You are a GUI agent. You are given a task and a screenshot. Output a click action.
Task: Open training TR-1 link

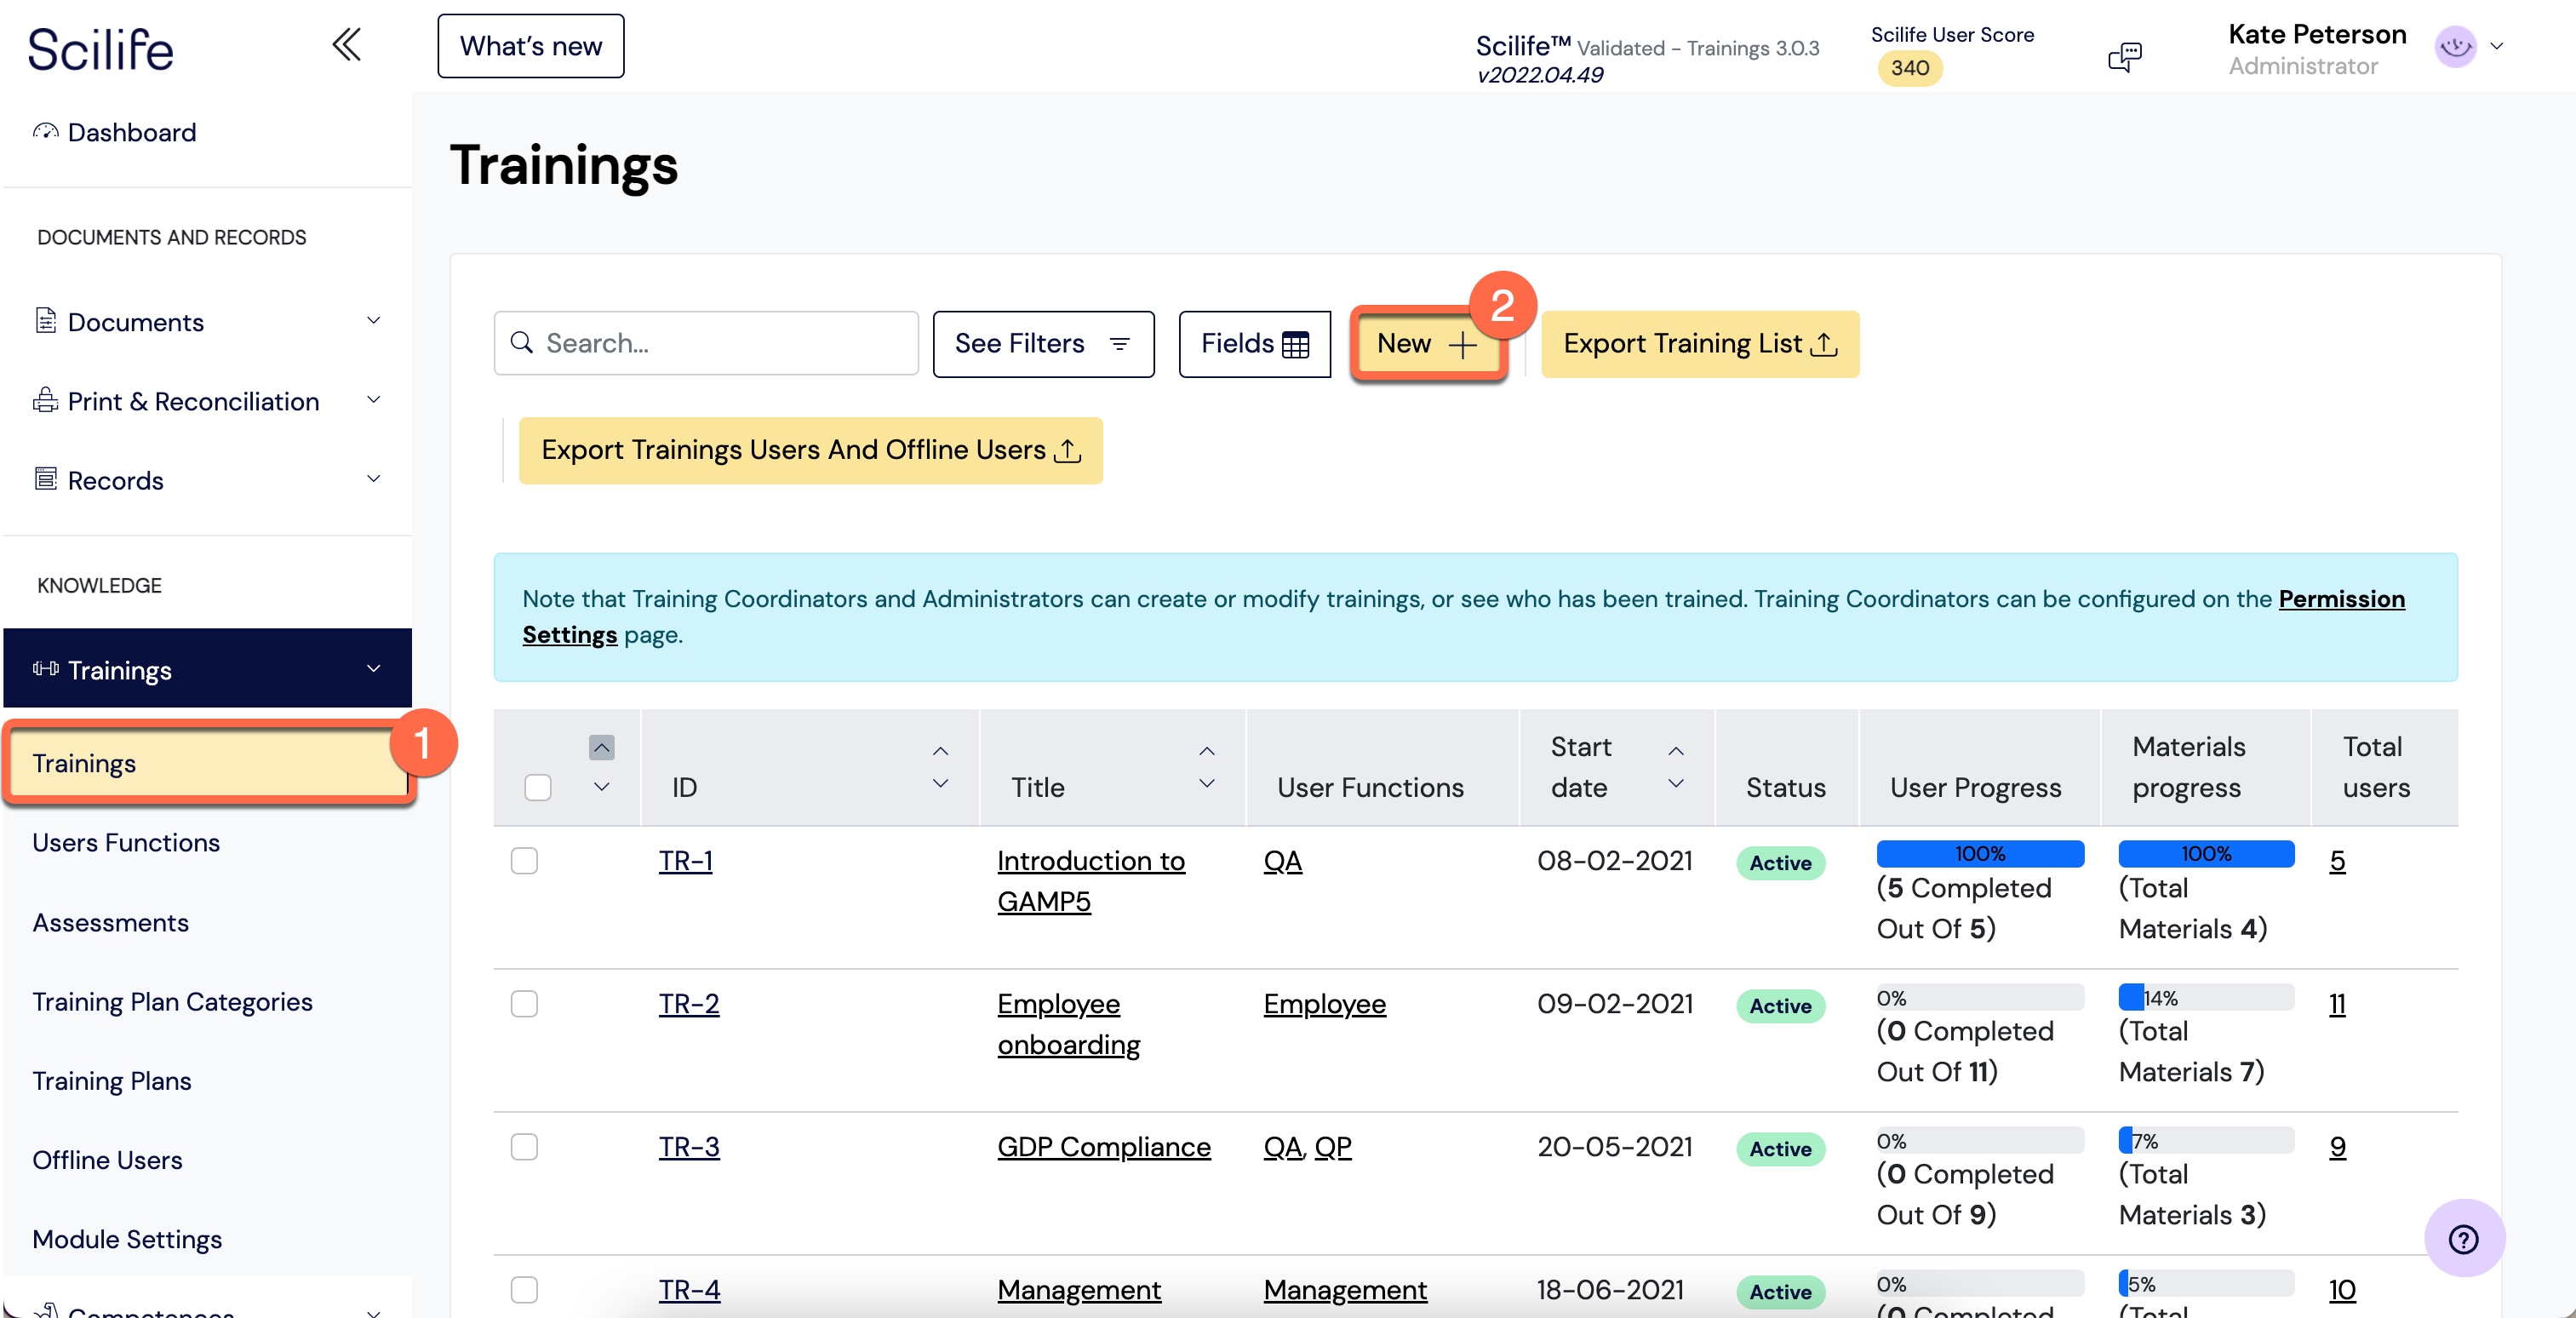686,861
